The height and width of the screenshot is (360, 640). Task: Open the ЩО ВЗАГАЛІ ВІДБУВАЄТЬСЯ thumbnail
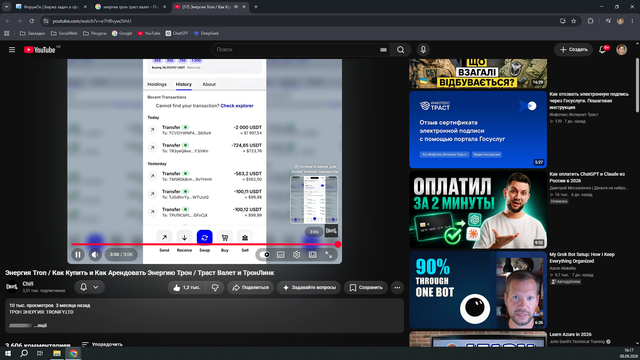478,73
